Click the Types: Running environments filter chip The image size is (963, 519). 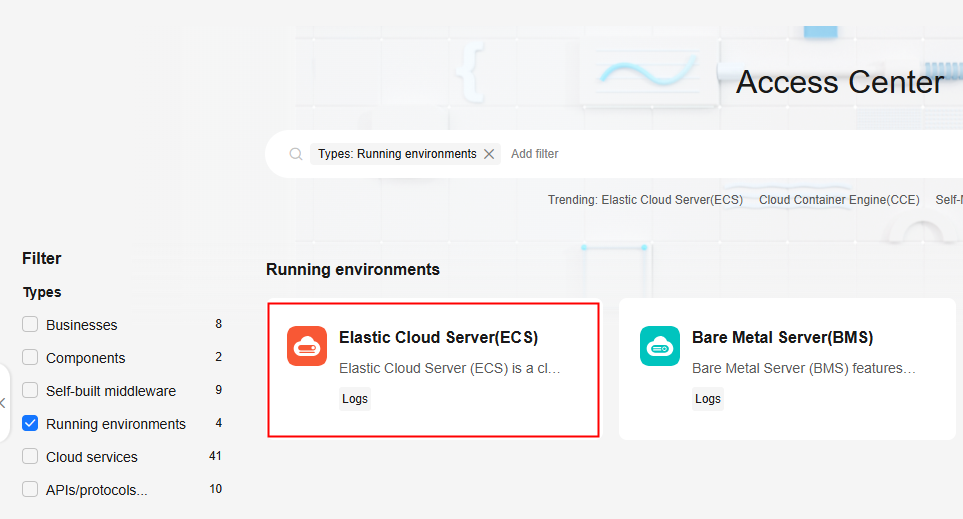tap(396, 154)
